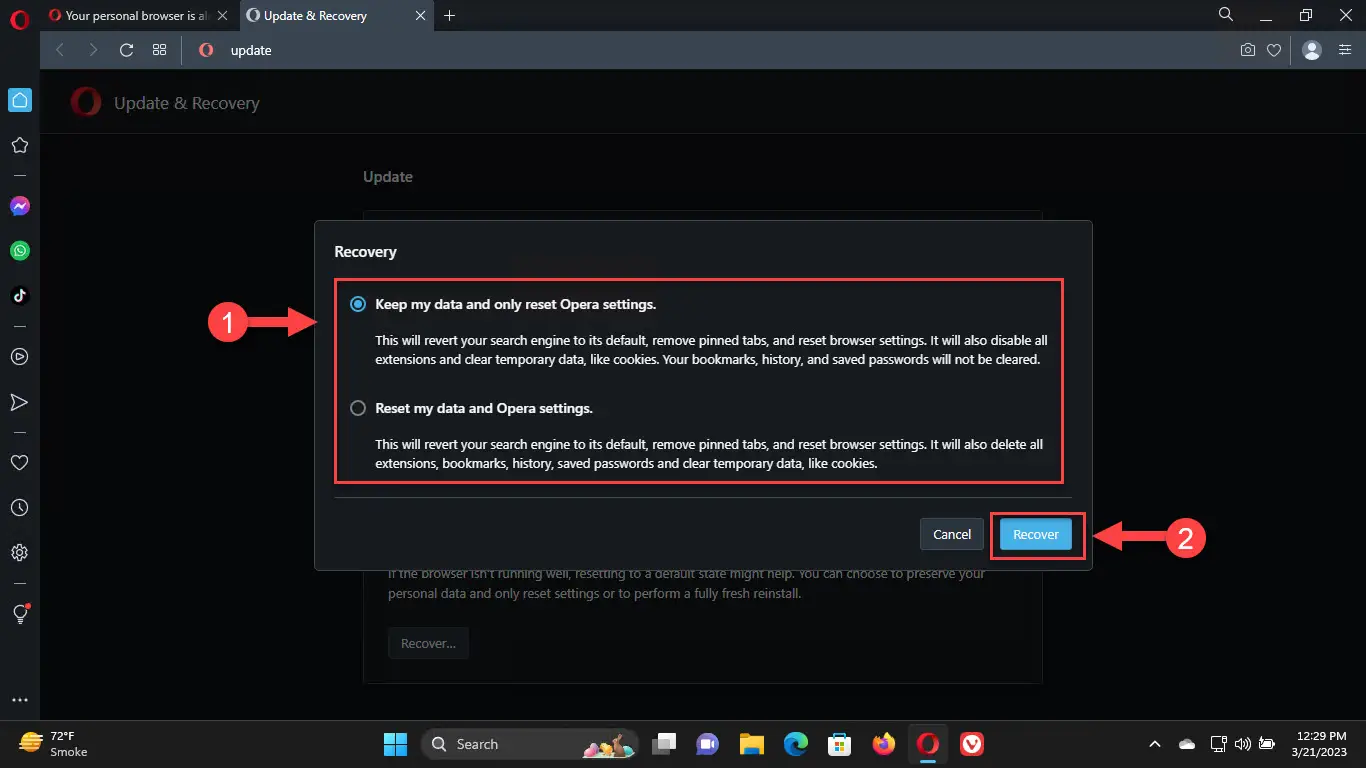
Task: Reload the page
Action: [126, 50]
